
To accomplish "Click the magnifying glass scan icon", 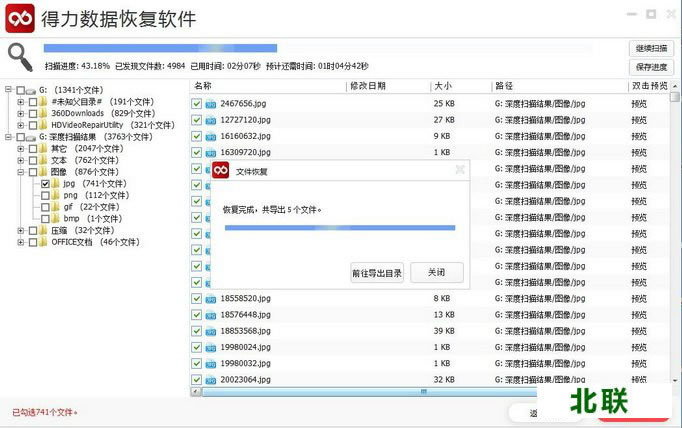I will tap(20, 58).
